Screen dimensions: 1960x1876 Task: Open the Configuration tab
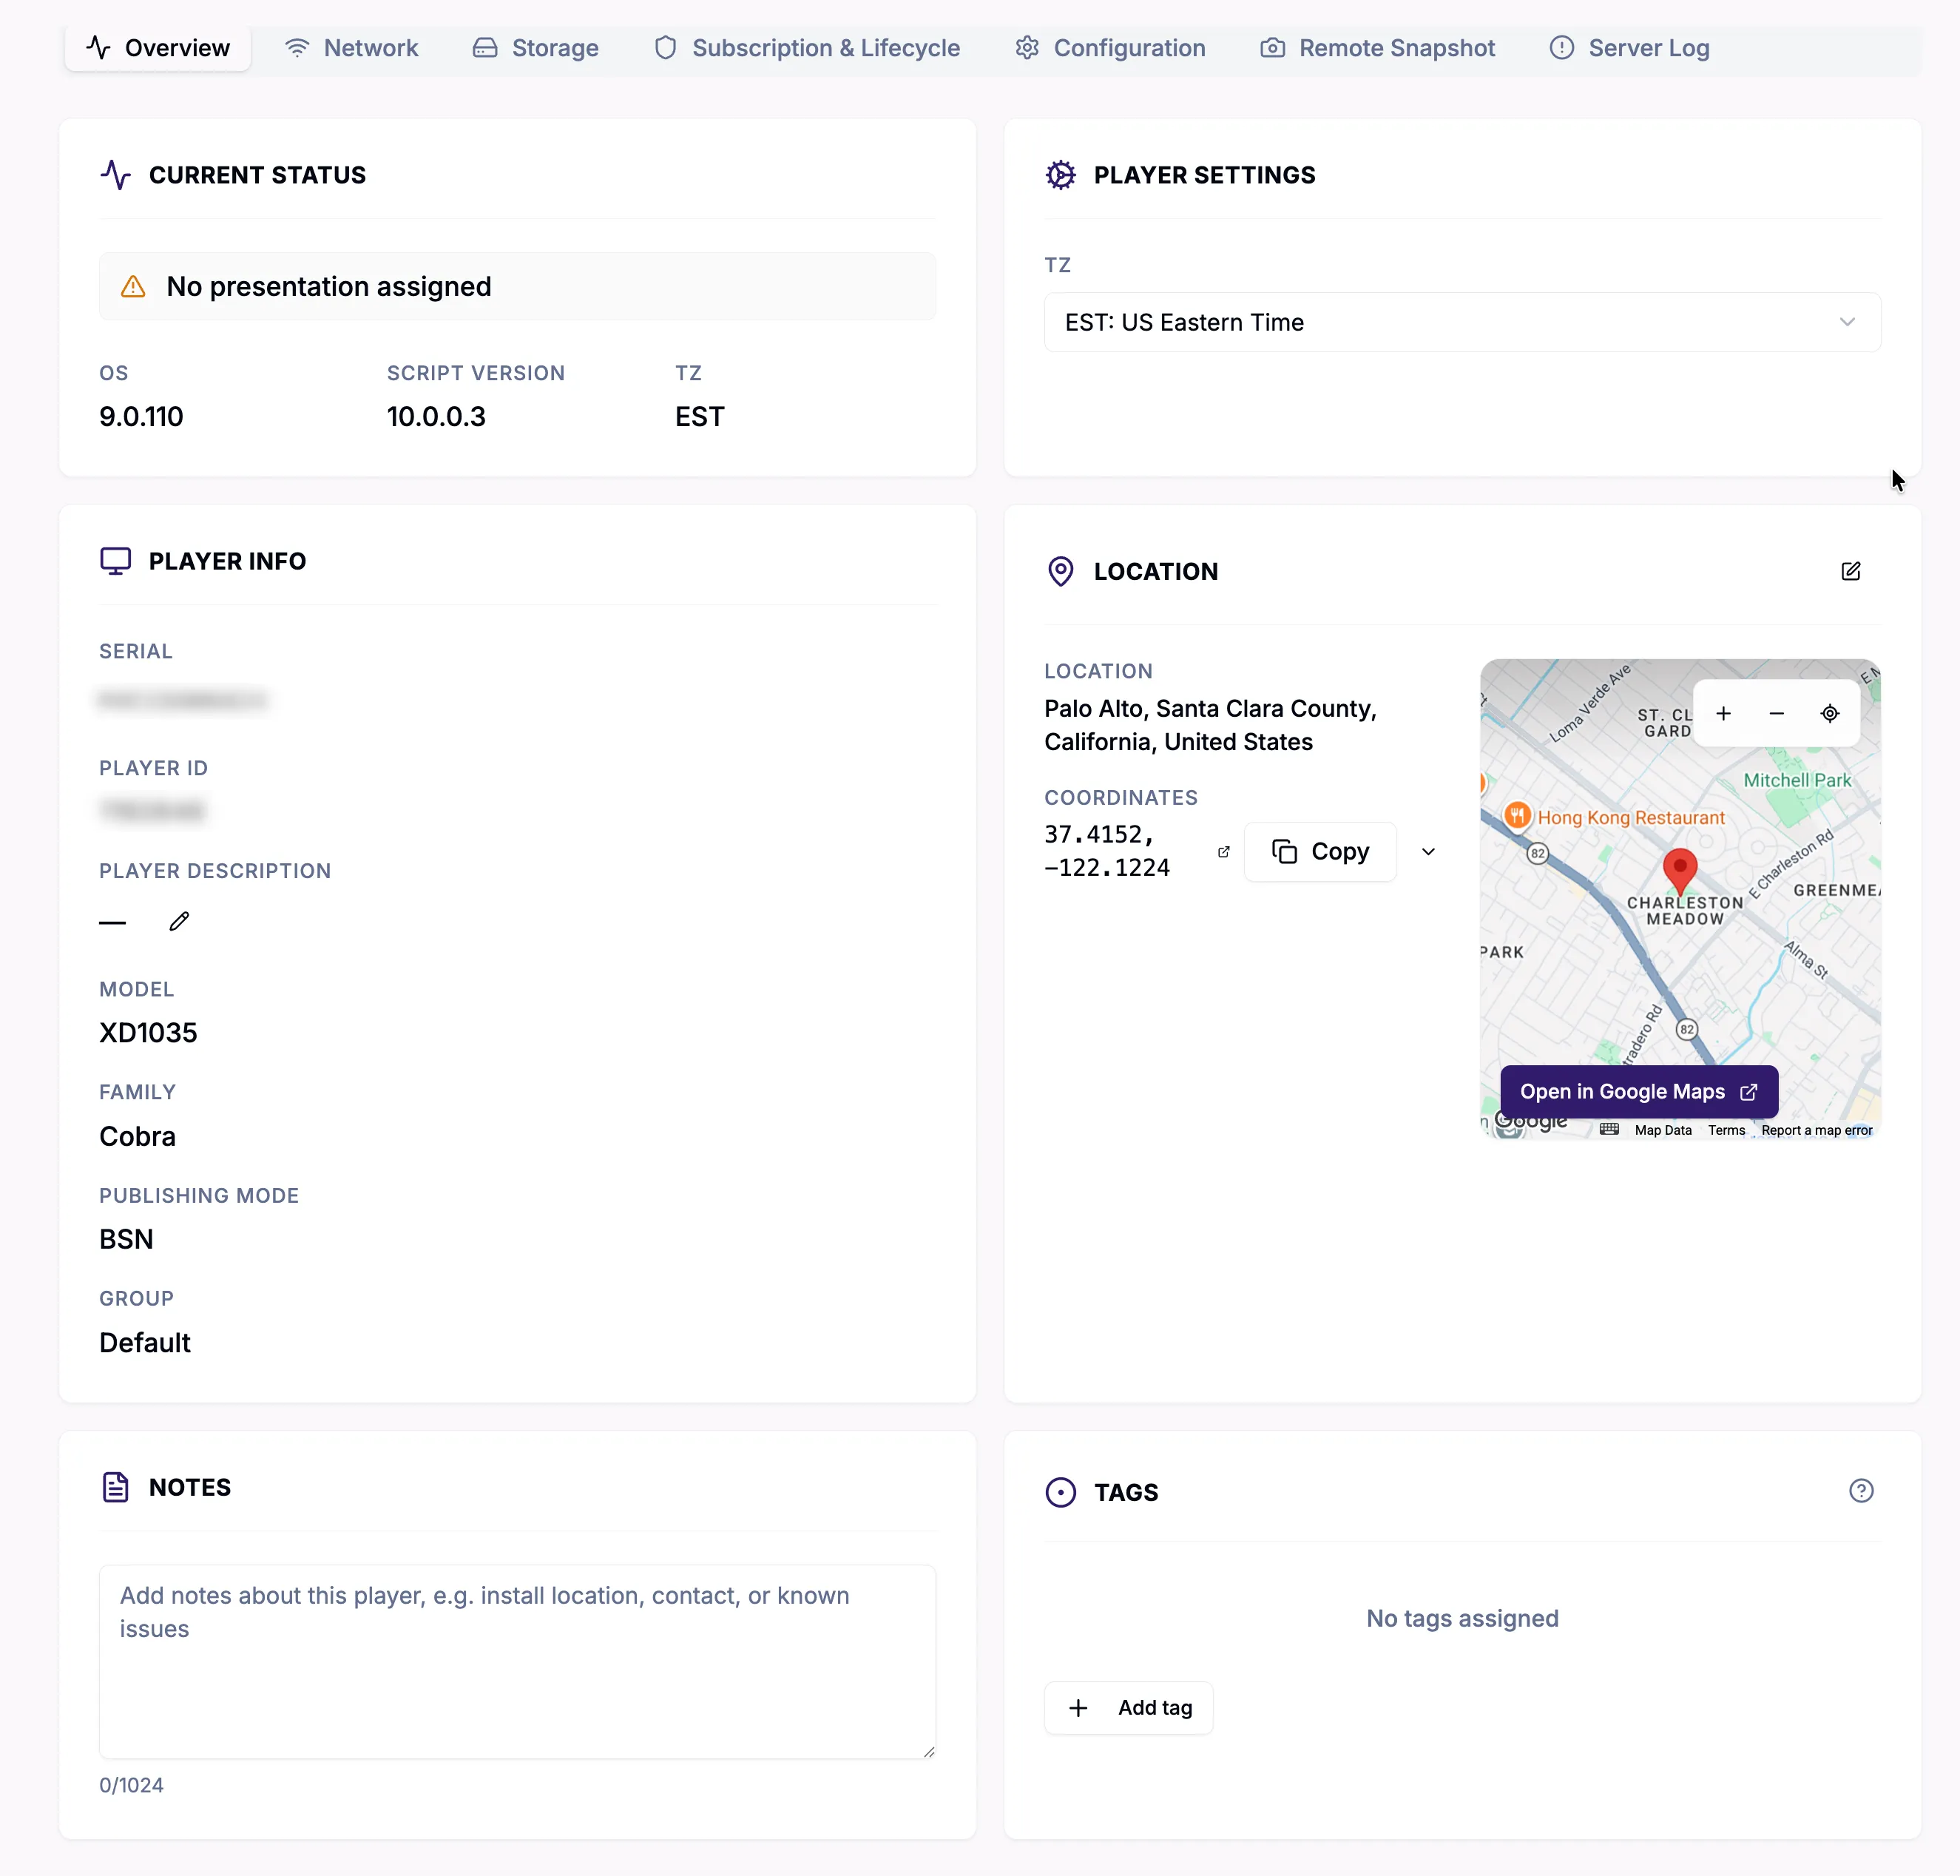pyautogui.click(x=1110, y=48)
